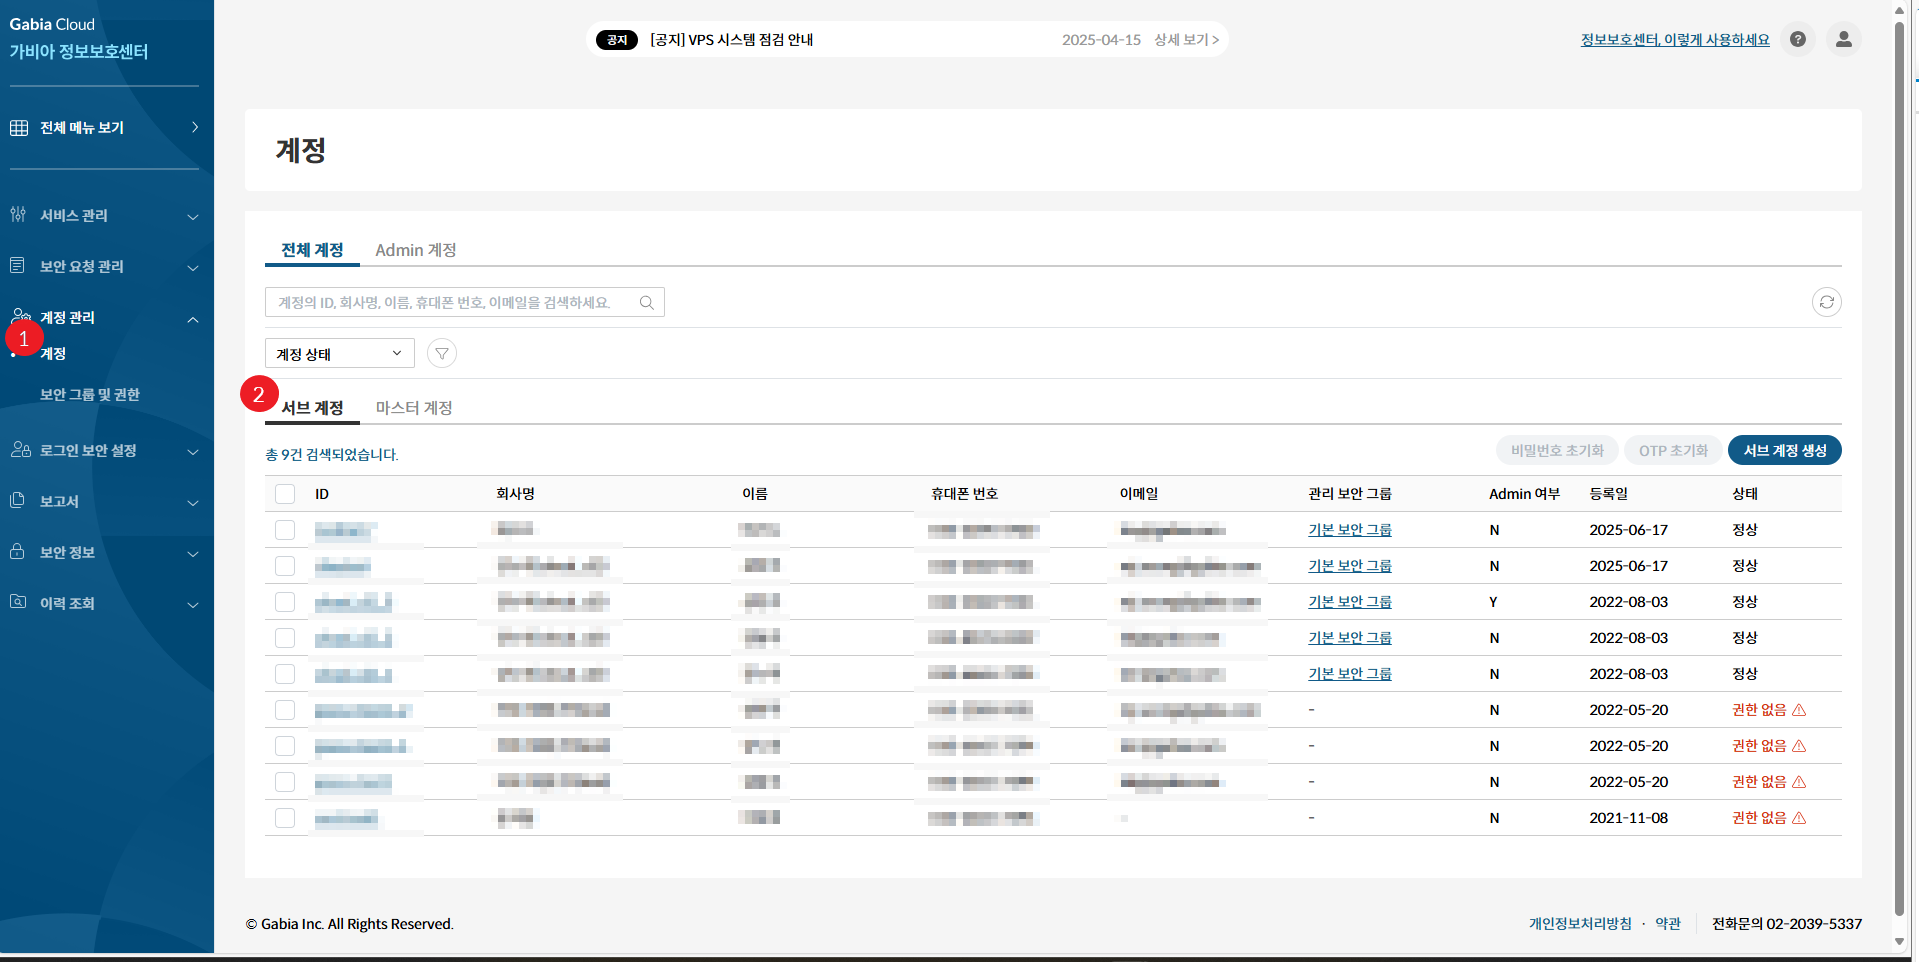Open the user profile icon
This screenshot has width=1919, height=962.
tap(1844, 40)
